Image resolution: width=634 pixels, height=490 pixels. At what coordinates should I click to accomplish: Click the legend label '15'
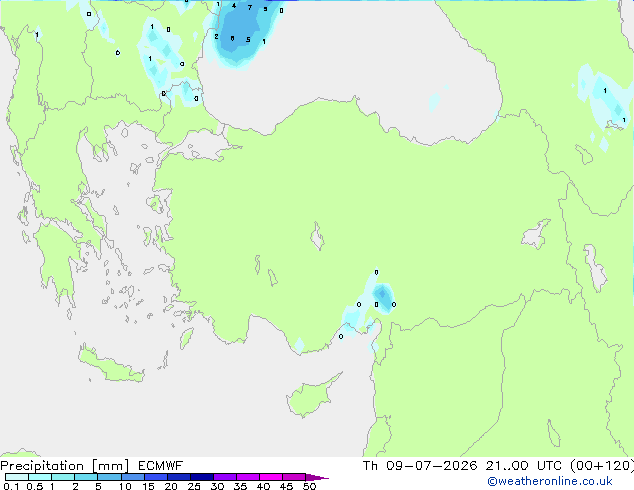(148, 486)
